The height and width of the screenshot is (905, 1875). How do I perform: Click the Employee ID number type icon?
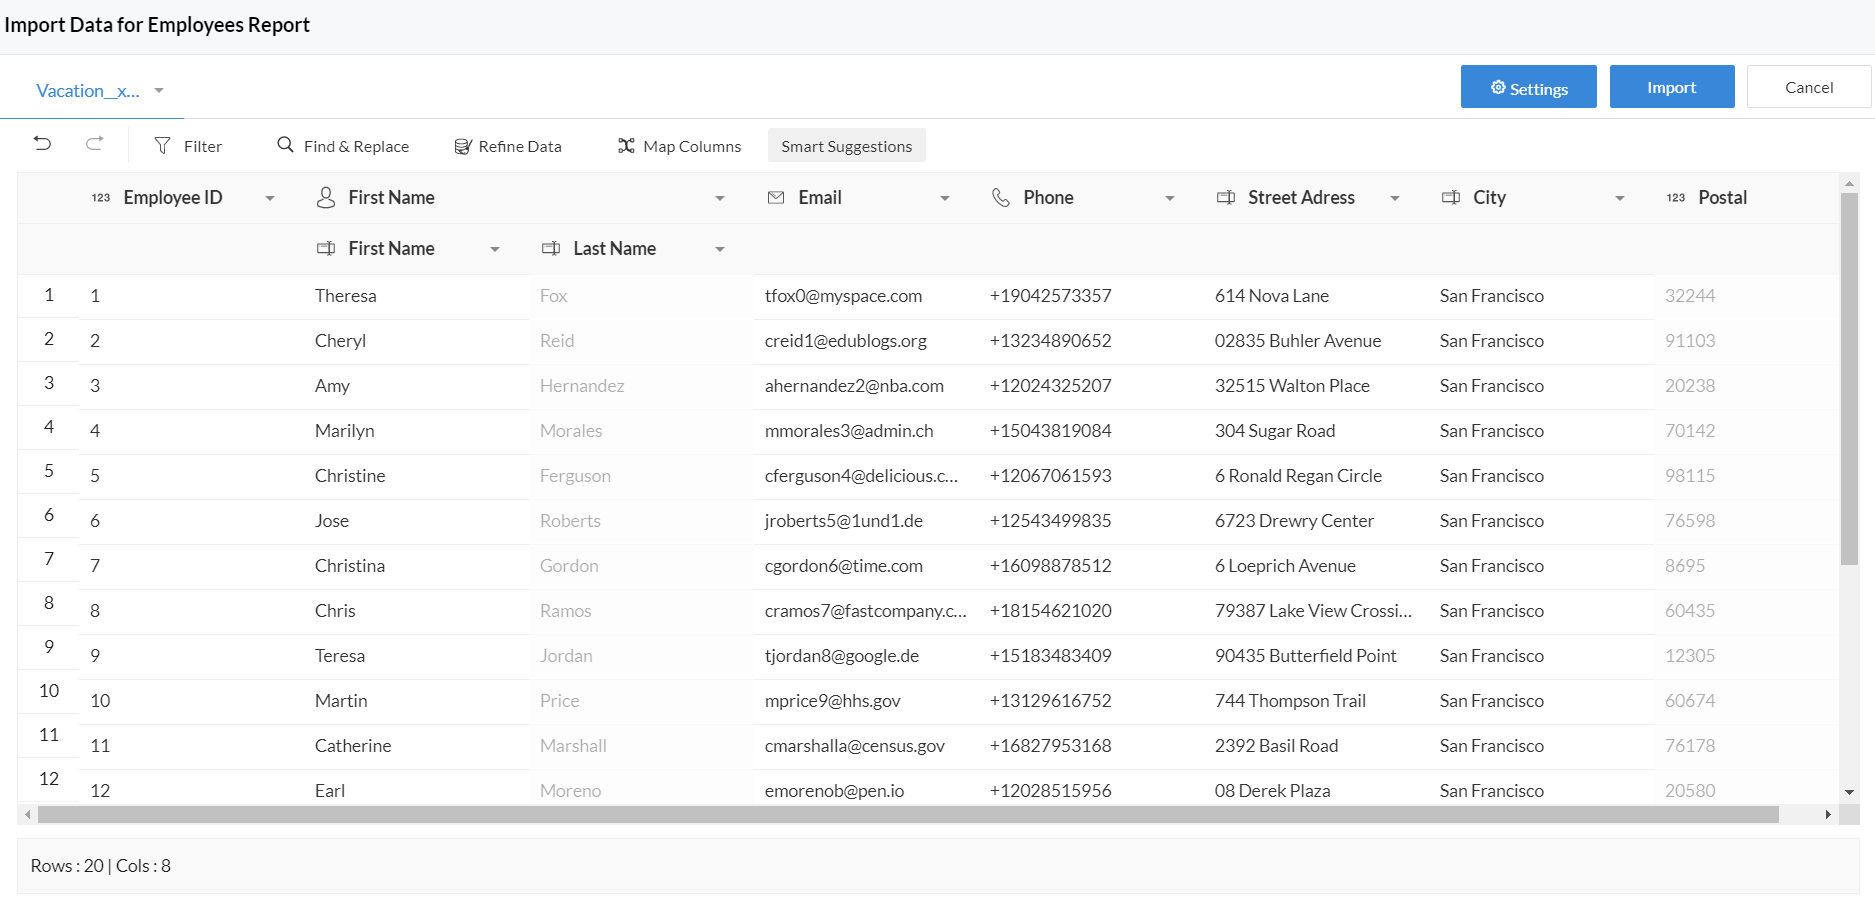point(101,198)
